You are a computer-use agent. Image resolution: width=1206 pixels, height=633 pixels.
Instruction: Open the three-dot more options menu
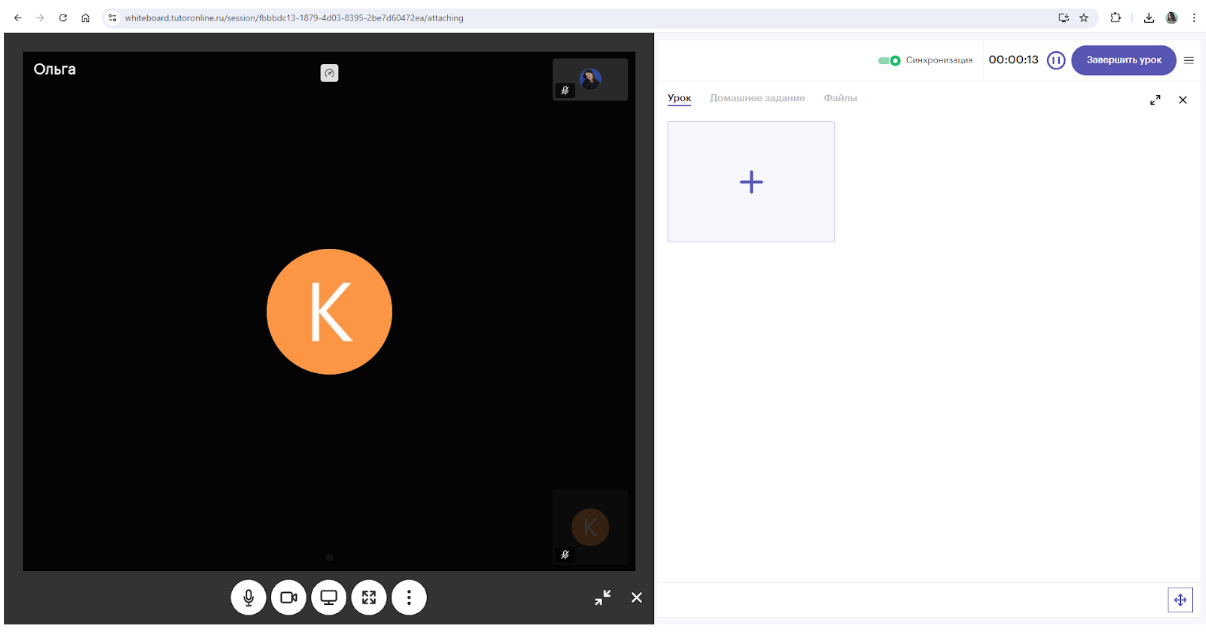(409, 597)
